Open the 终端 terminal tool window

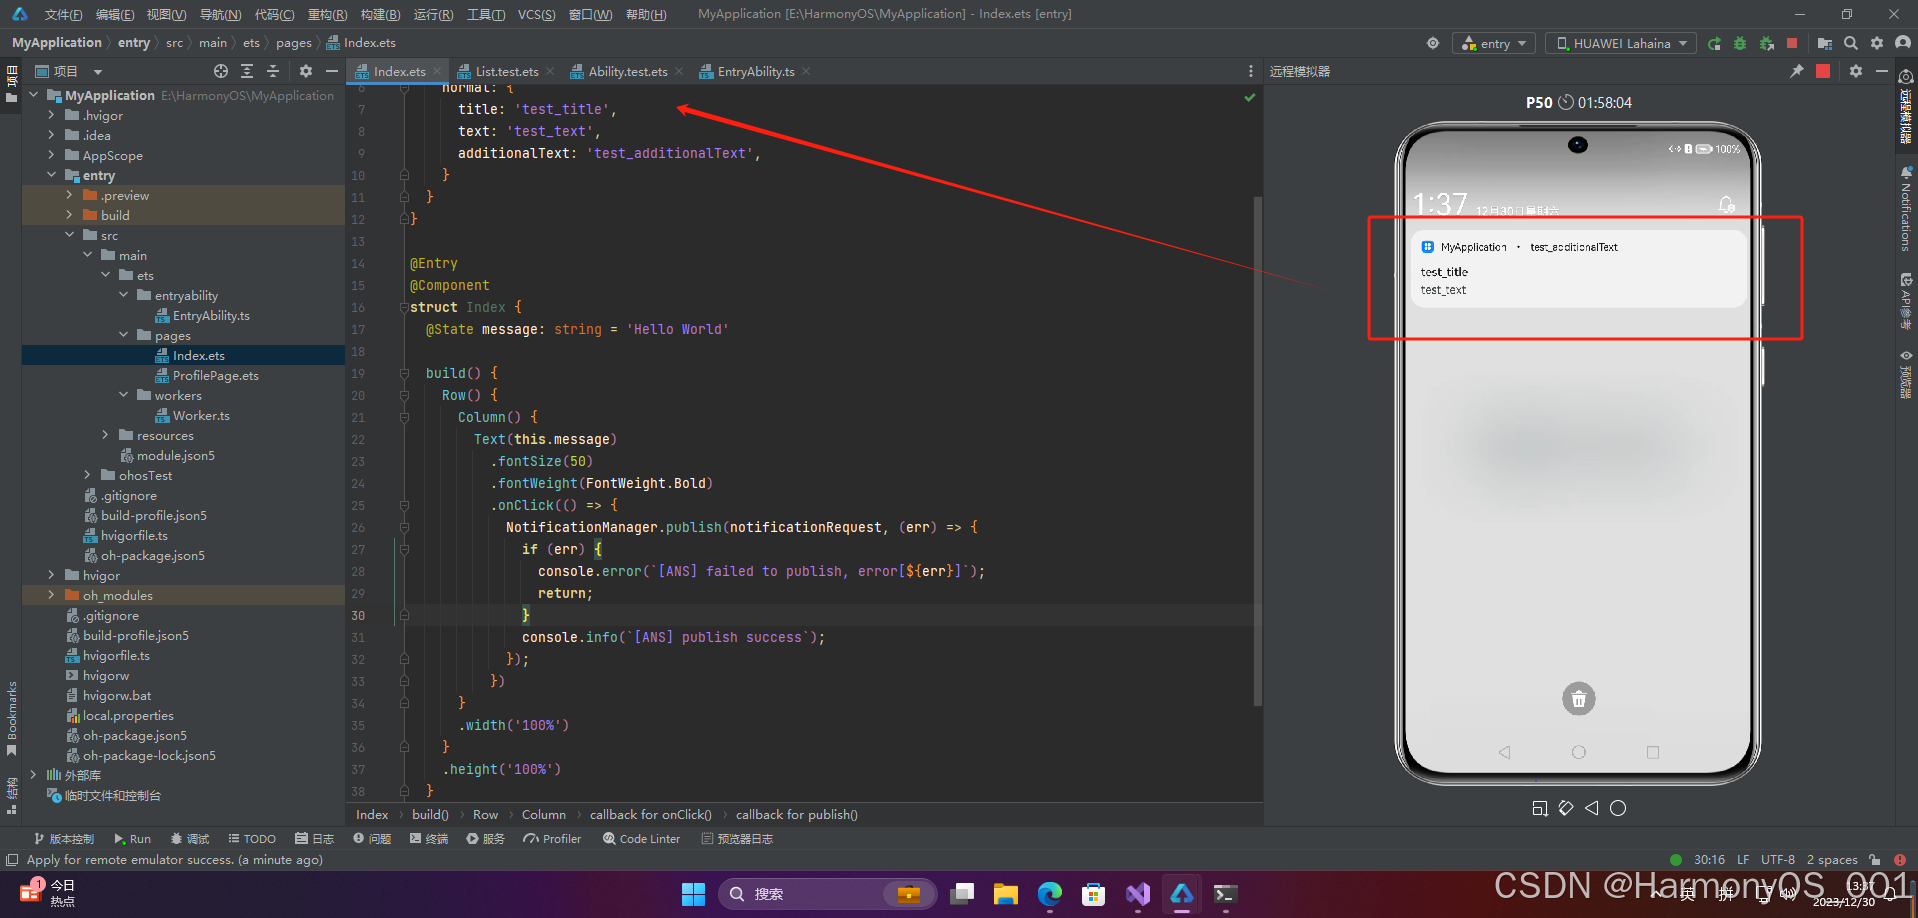pyautogui.click(x=429, y=839)
